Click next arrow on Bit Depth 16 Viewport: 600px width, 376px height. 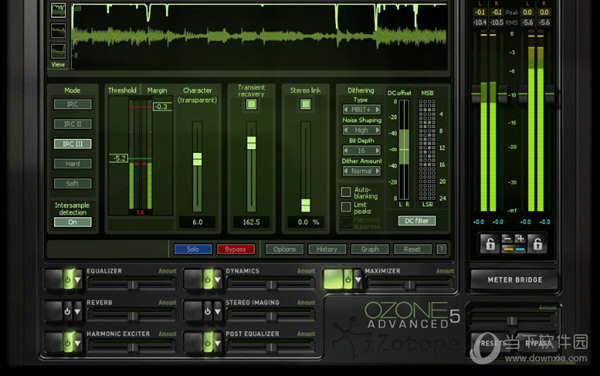[x=377, y=151]
